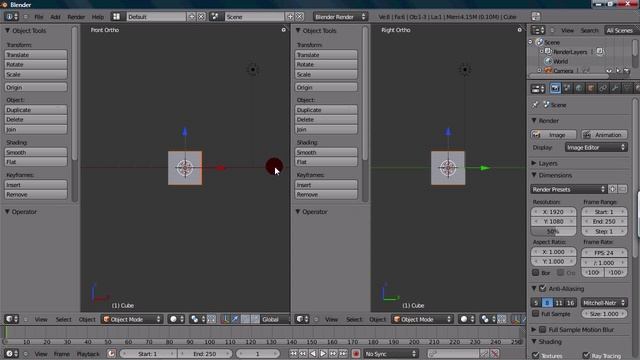Collapse the Render panel
640x360 pixels.
tap(534, 121)
